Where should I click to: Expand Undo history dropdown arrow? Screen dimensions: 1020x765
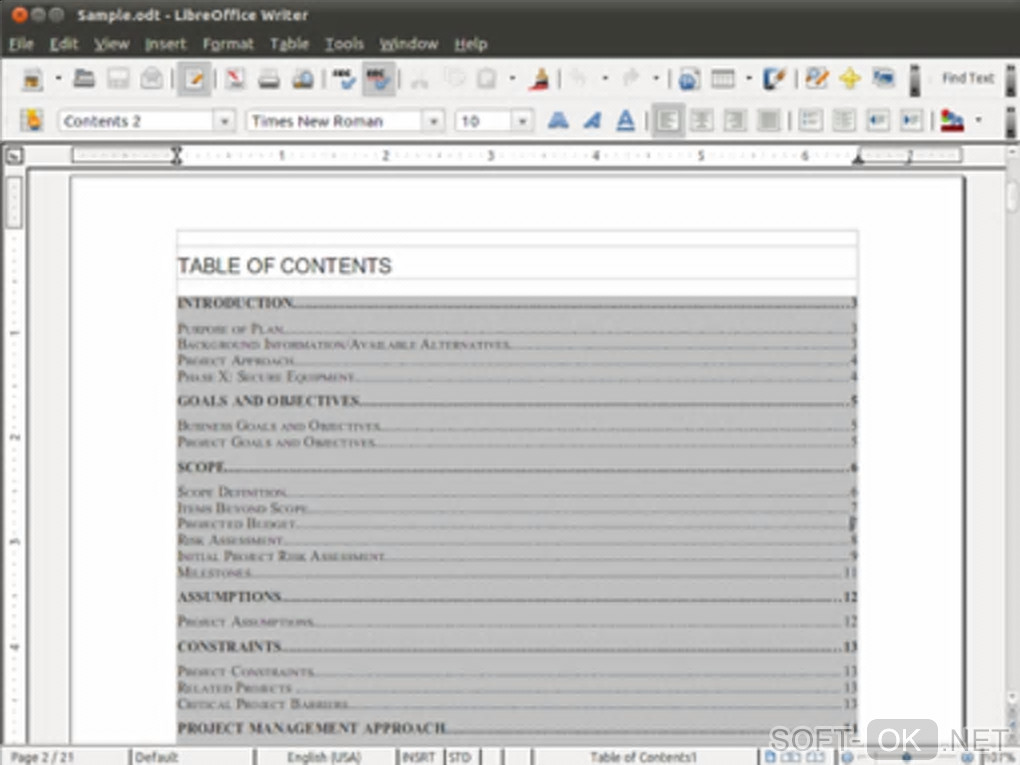click(x=605, y=79)
